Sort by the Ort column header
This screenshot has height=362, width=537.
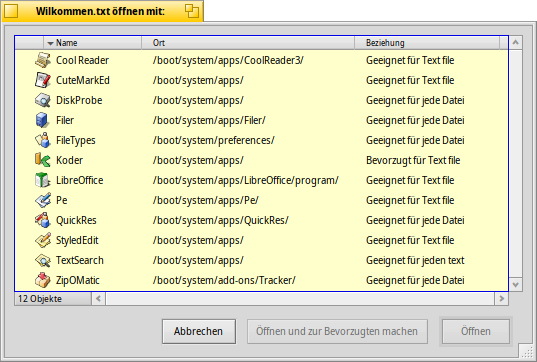[x=248, y=43]
